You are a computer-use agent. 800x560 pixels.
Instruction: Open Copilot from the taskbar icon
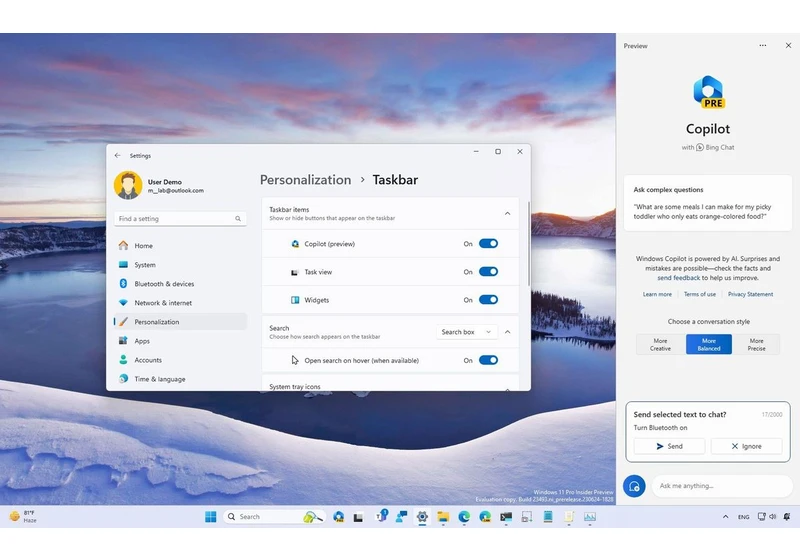[x=338, y=517]
